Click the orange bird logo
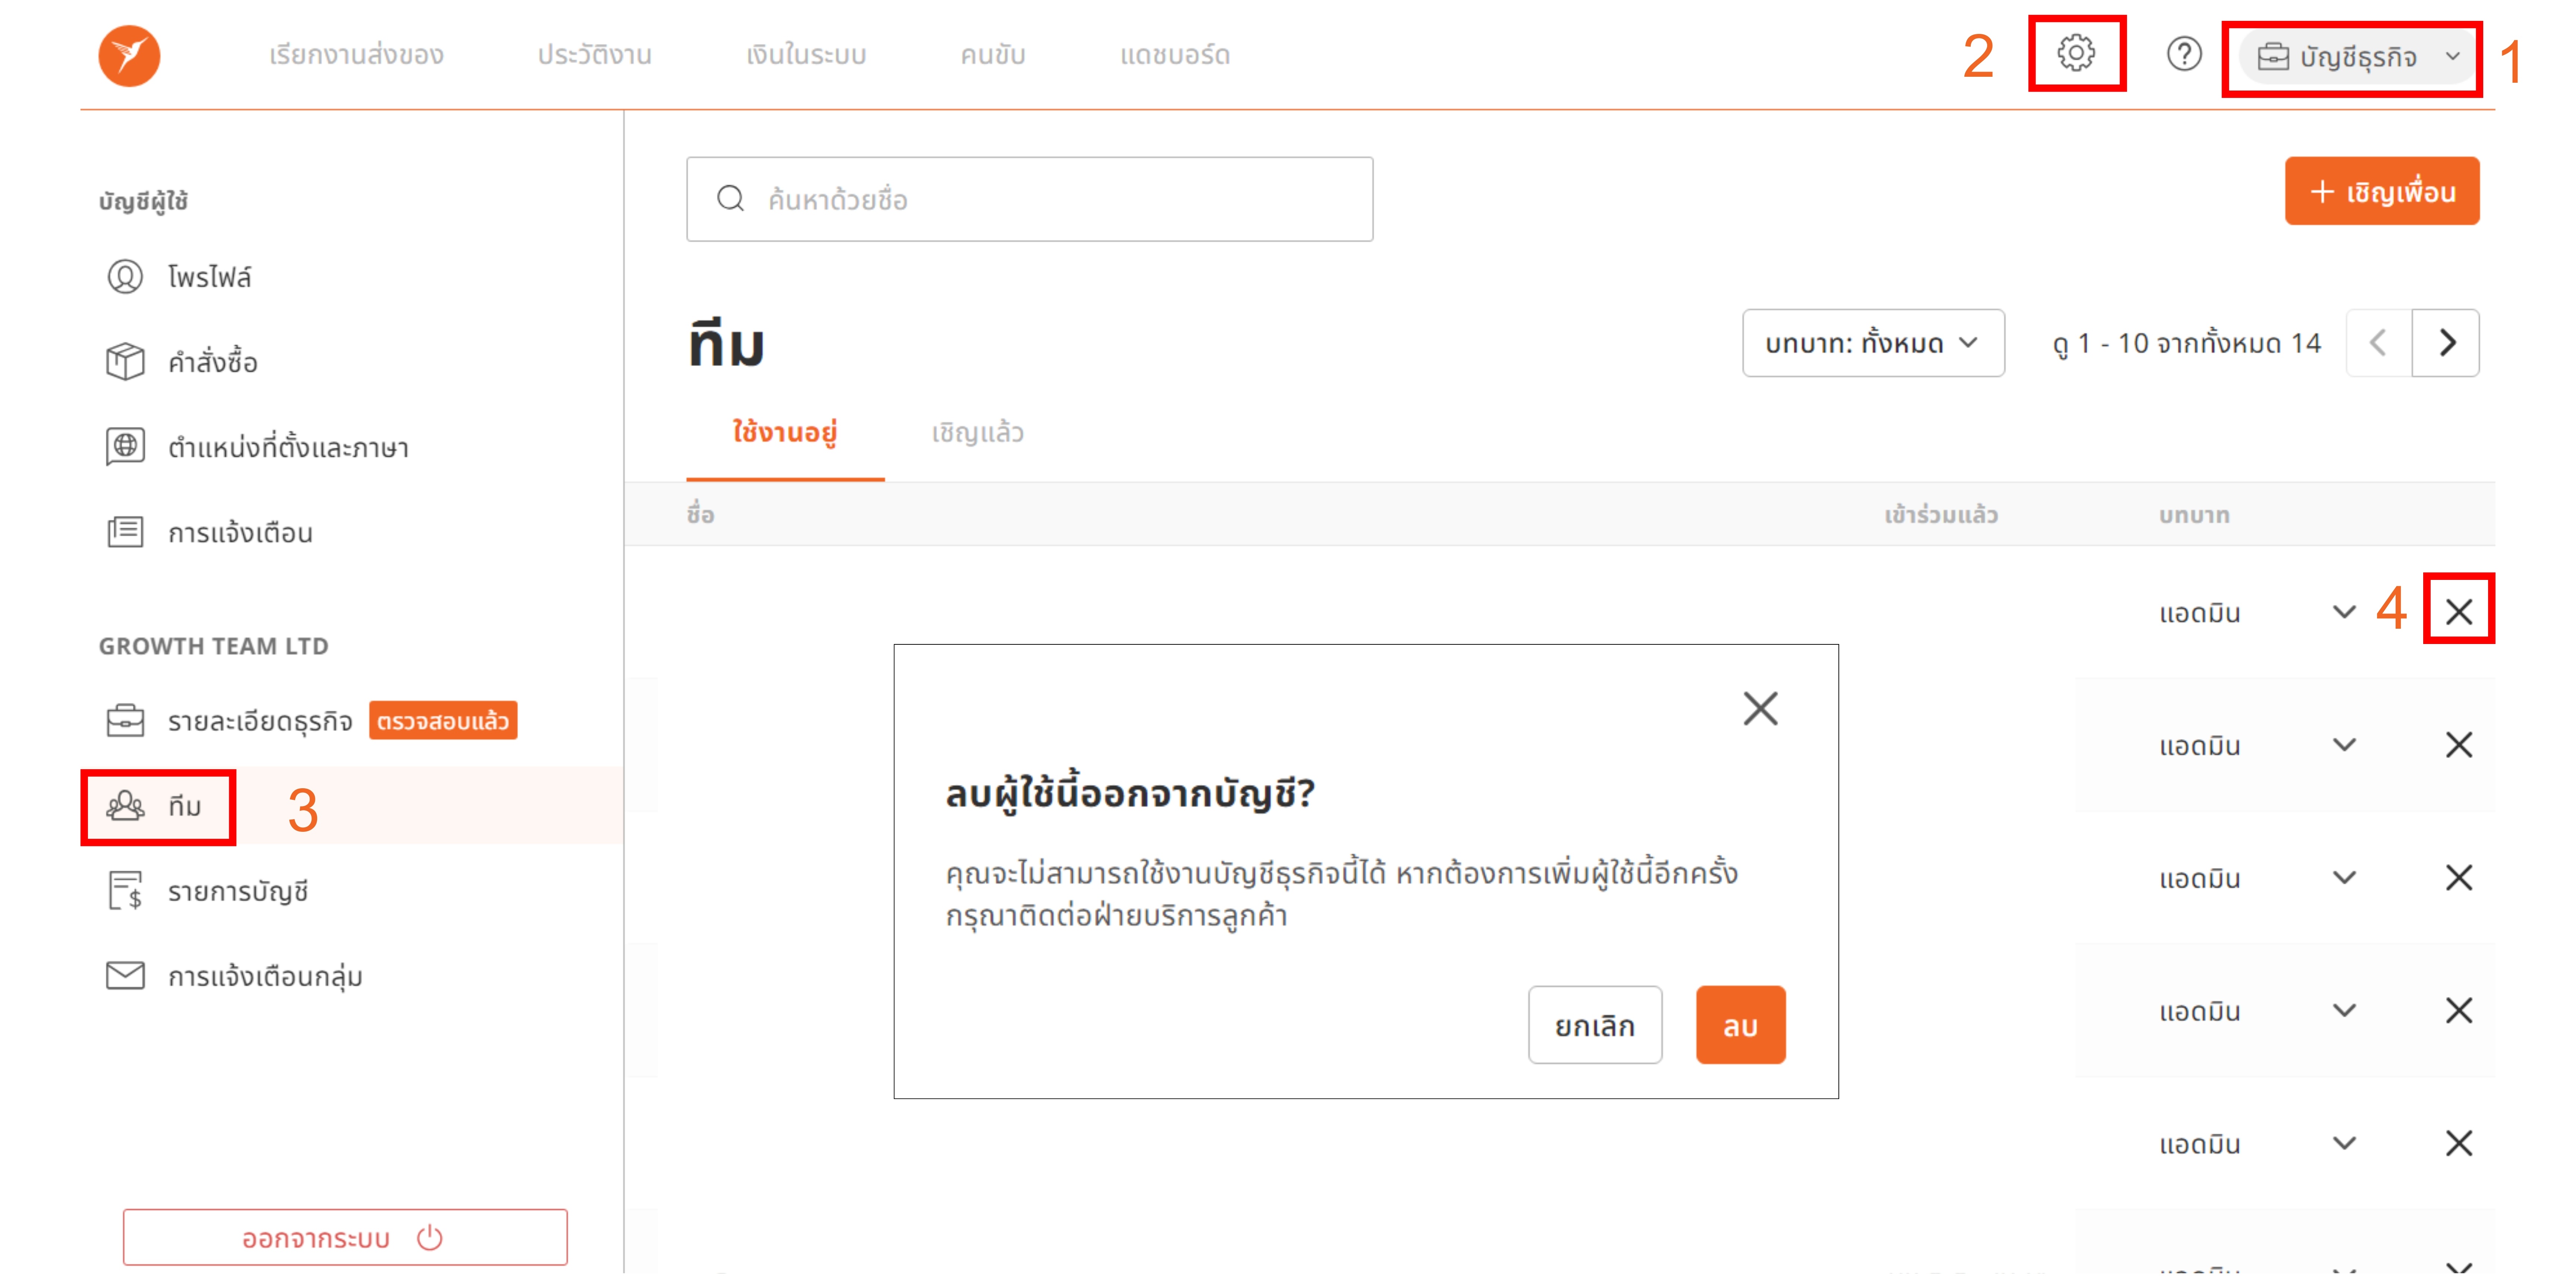Viewport: 2576px width, 1288px height. pos(129,56)
